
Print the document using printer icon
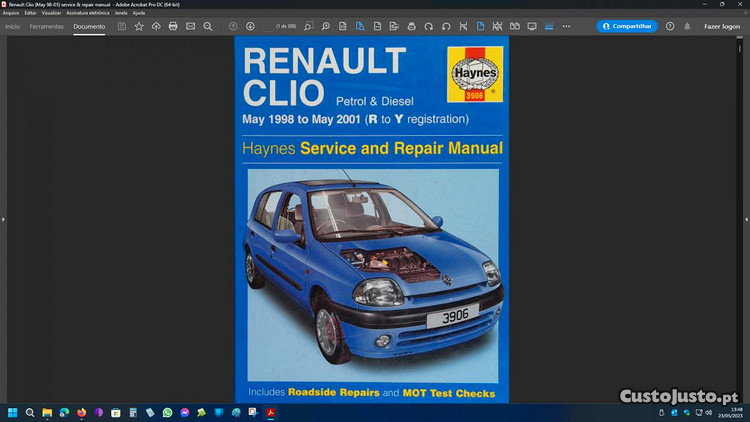click(x=173, y=26)
